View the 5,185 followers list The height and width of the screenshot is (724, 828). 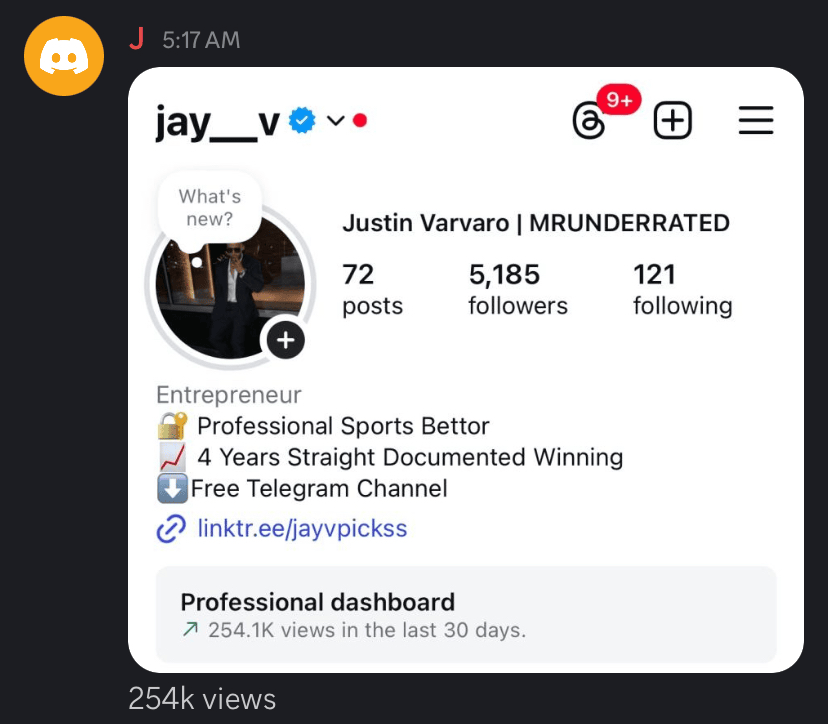click(517, 289)
